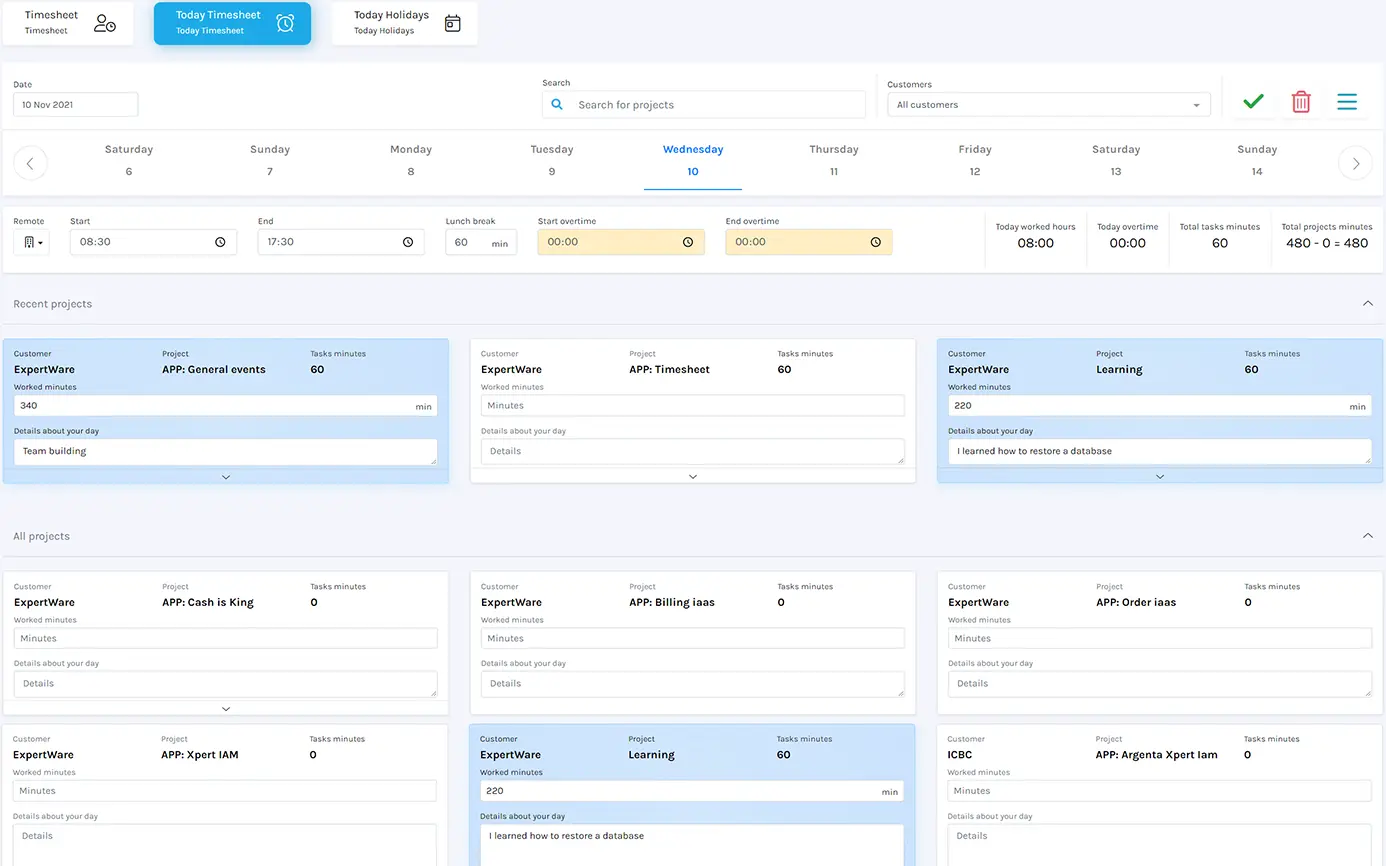Screen dimensions: 1386x866
Task: Click the Team building details box
Action: (226, 452)
